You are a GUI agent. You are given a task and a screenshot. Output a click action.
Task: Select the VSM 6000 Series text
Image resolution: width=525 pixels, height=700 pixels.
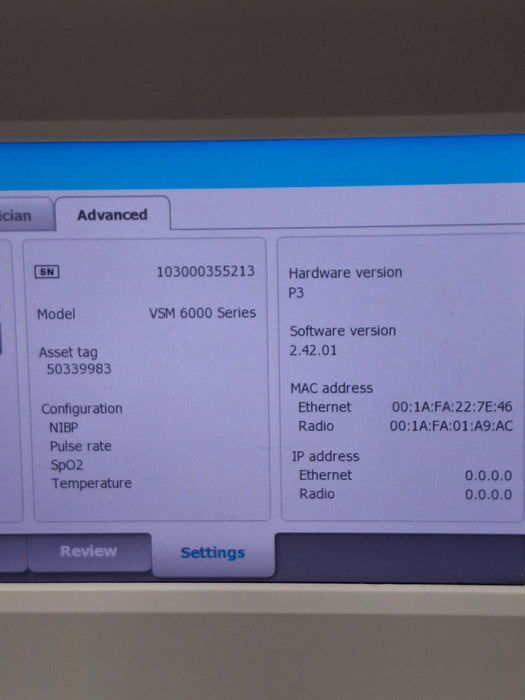click(x=203, y=313)
